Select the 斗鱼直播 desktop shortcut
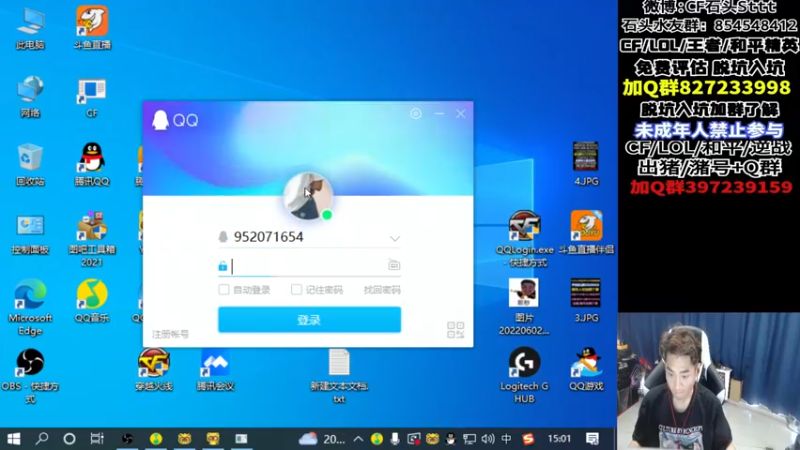This screenshot has width=800, height=450. point(92,28)
